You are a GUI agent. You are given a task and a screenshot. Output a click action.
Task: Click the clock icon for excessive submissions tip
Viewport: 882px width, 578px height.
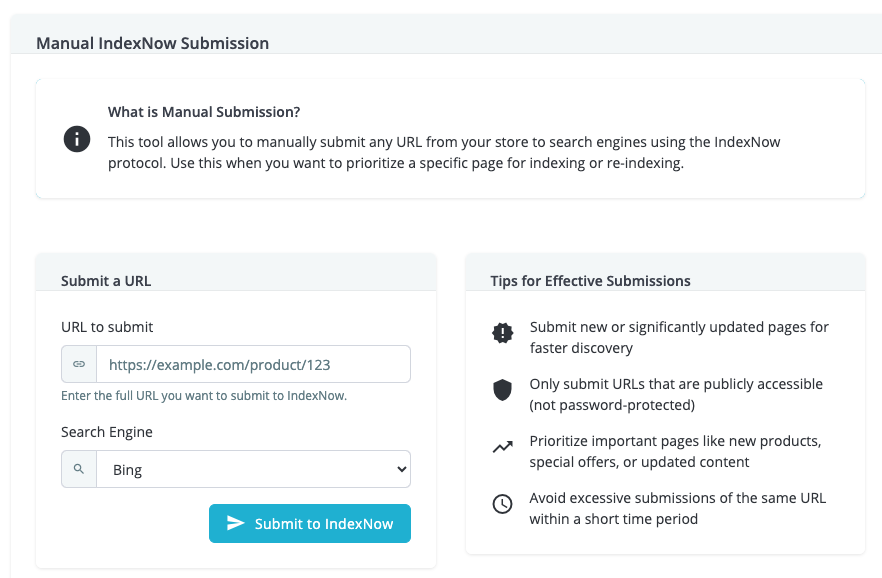point(502,503)
